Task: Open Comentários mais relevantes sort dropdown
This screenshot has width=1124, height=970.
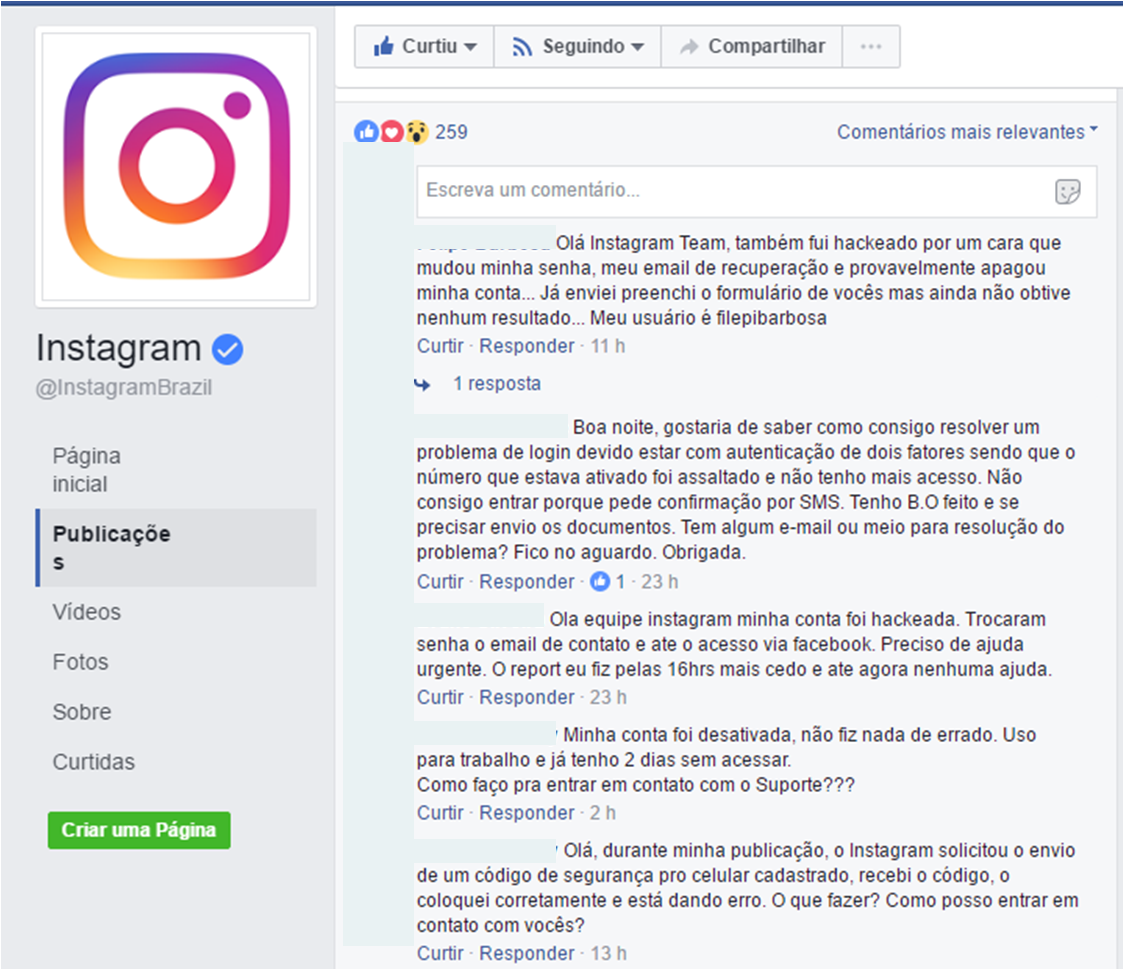Action: pos(967,132)
